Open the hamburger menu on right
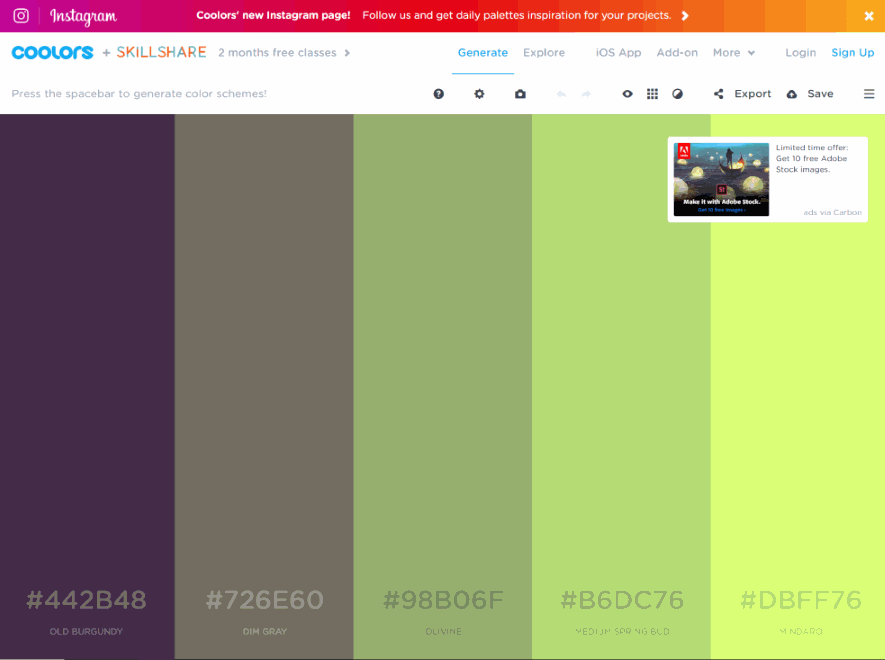 (868, 94)
